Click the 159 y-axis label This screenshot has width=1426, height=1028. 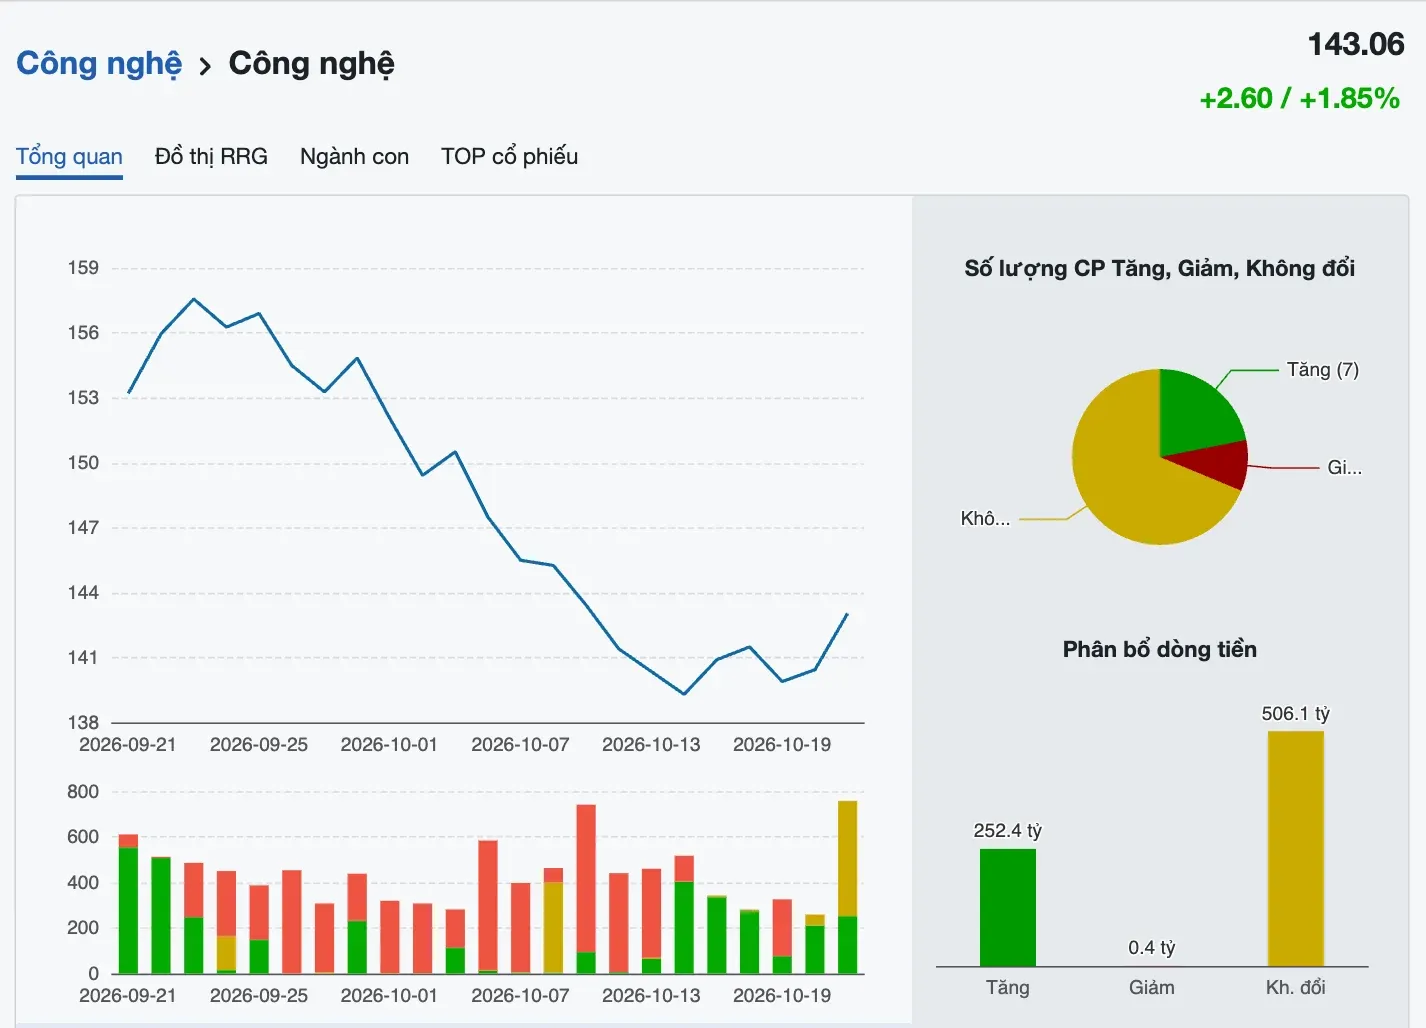[x=83, y=267]
